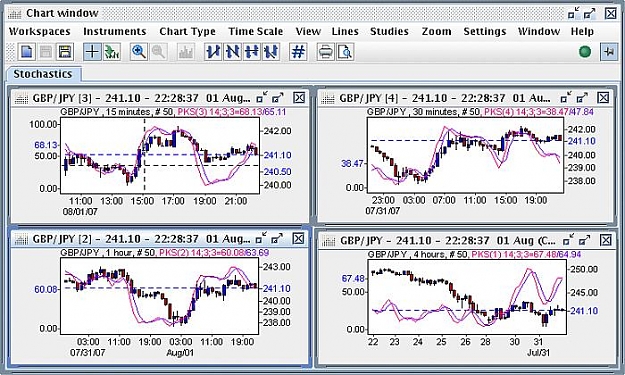The image size is (625, 375).
Task: Maximize the GBP/JPY [3] chart
Action: 277,98
